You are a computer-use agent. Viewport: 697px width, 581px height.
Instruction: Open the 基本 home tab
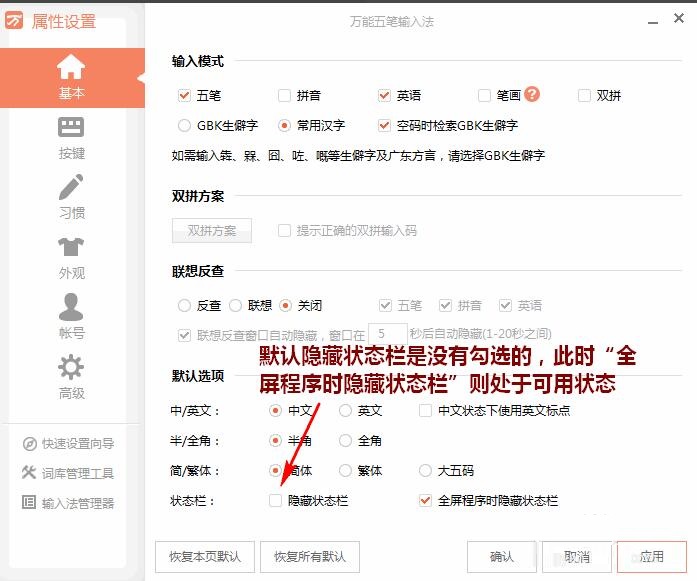pos(71,78)
